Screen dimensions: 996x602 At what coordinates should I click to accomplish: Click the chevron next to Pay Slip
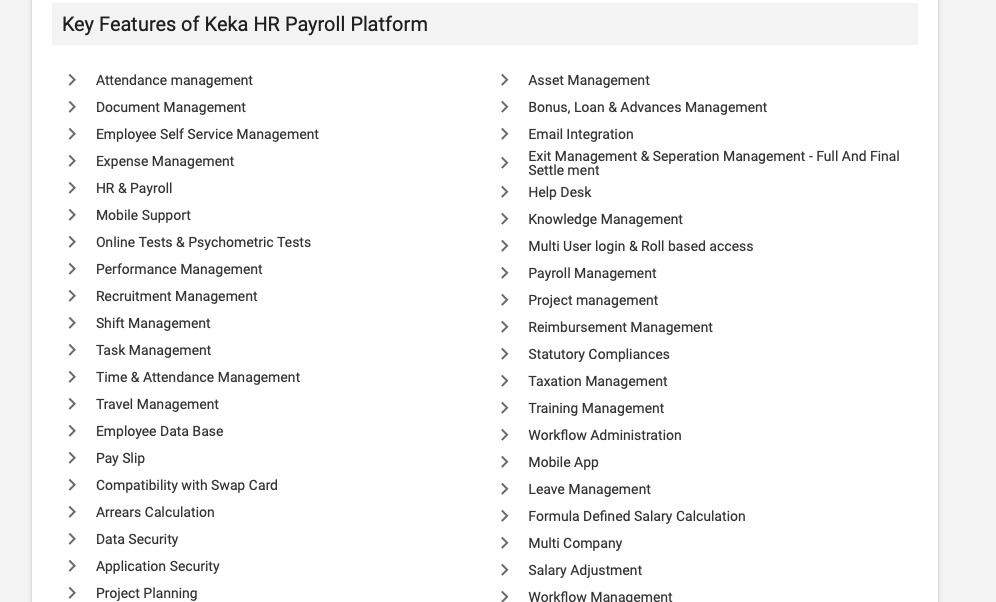tap(72, 458)
